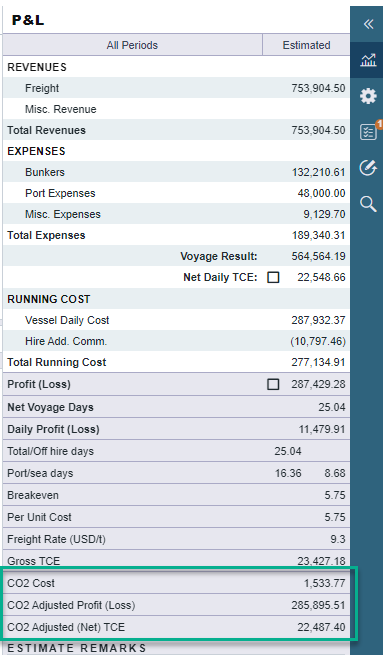Screen dimensions: 383x655
Task: Click the Misc. Revenue row
Action: (176, 109)
